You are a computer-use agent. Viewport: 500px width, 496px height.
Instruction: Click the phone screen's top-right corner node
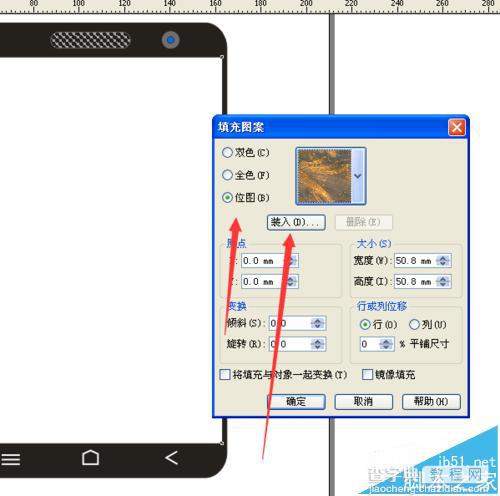[222, 57]
